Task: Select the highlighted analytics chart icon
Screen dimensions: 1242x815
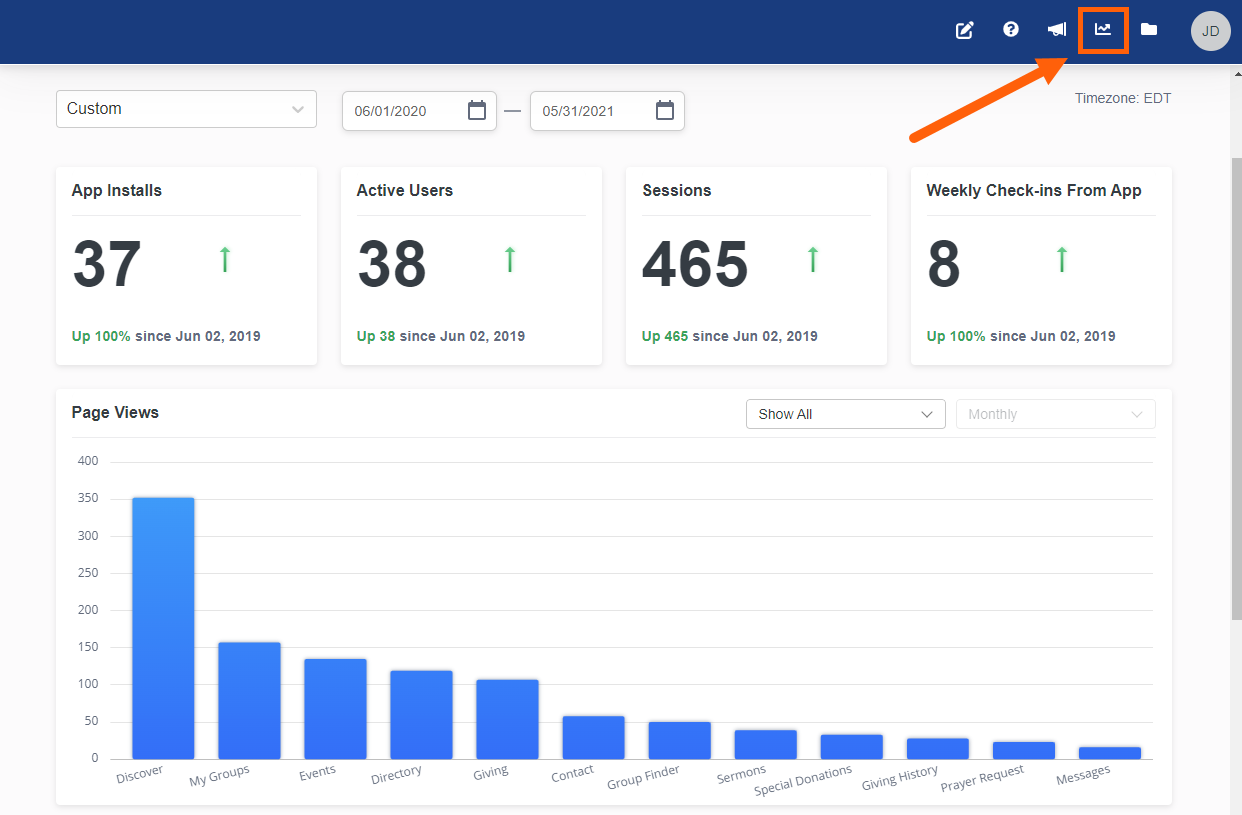Action: pos(1103,30)
